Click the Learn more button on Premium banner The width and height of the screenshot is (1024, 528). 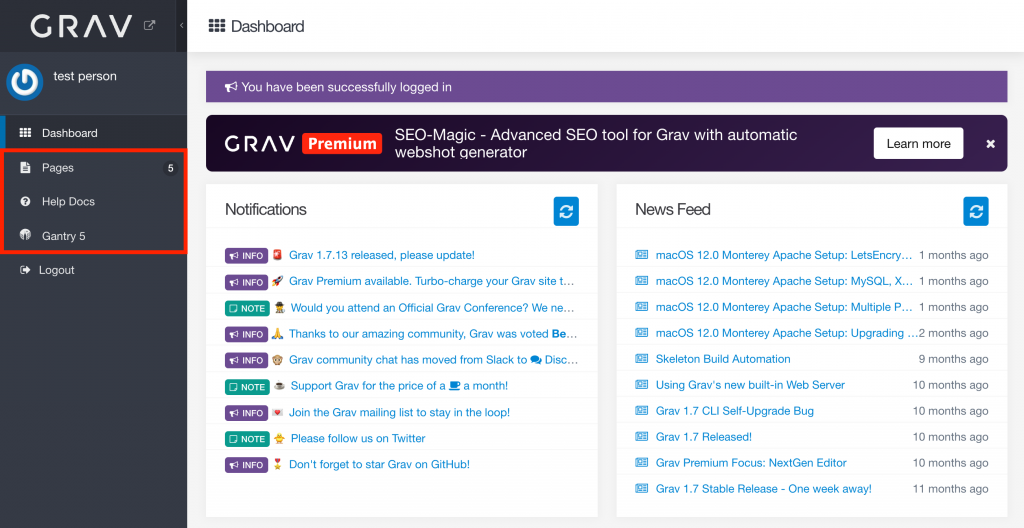point(918,143)
